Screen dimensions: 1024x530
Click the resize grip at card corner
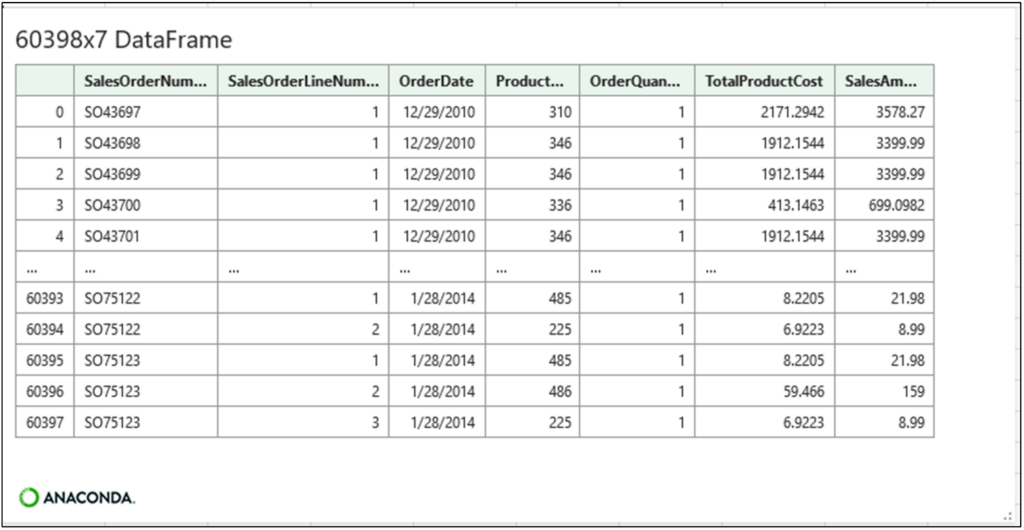pos(1007,515)
